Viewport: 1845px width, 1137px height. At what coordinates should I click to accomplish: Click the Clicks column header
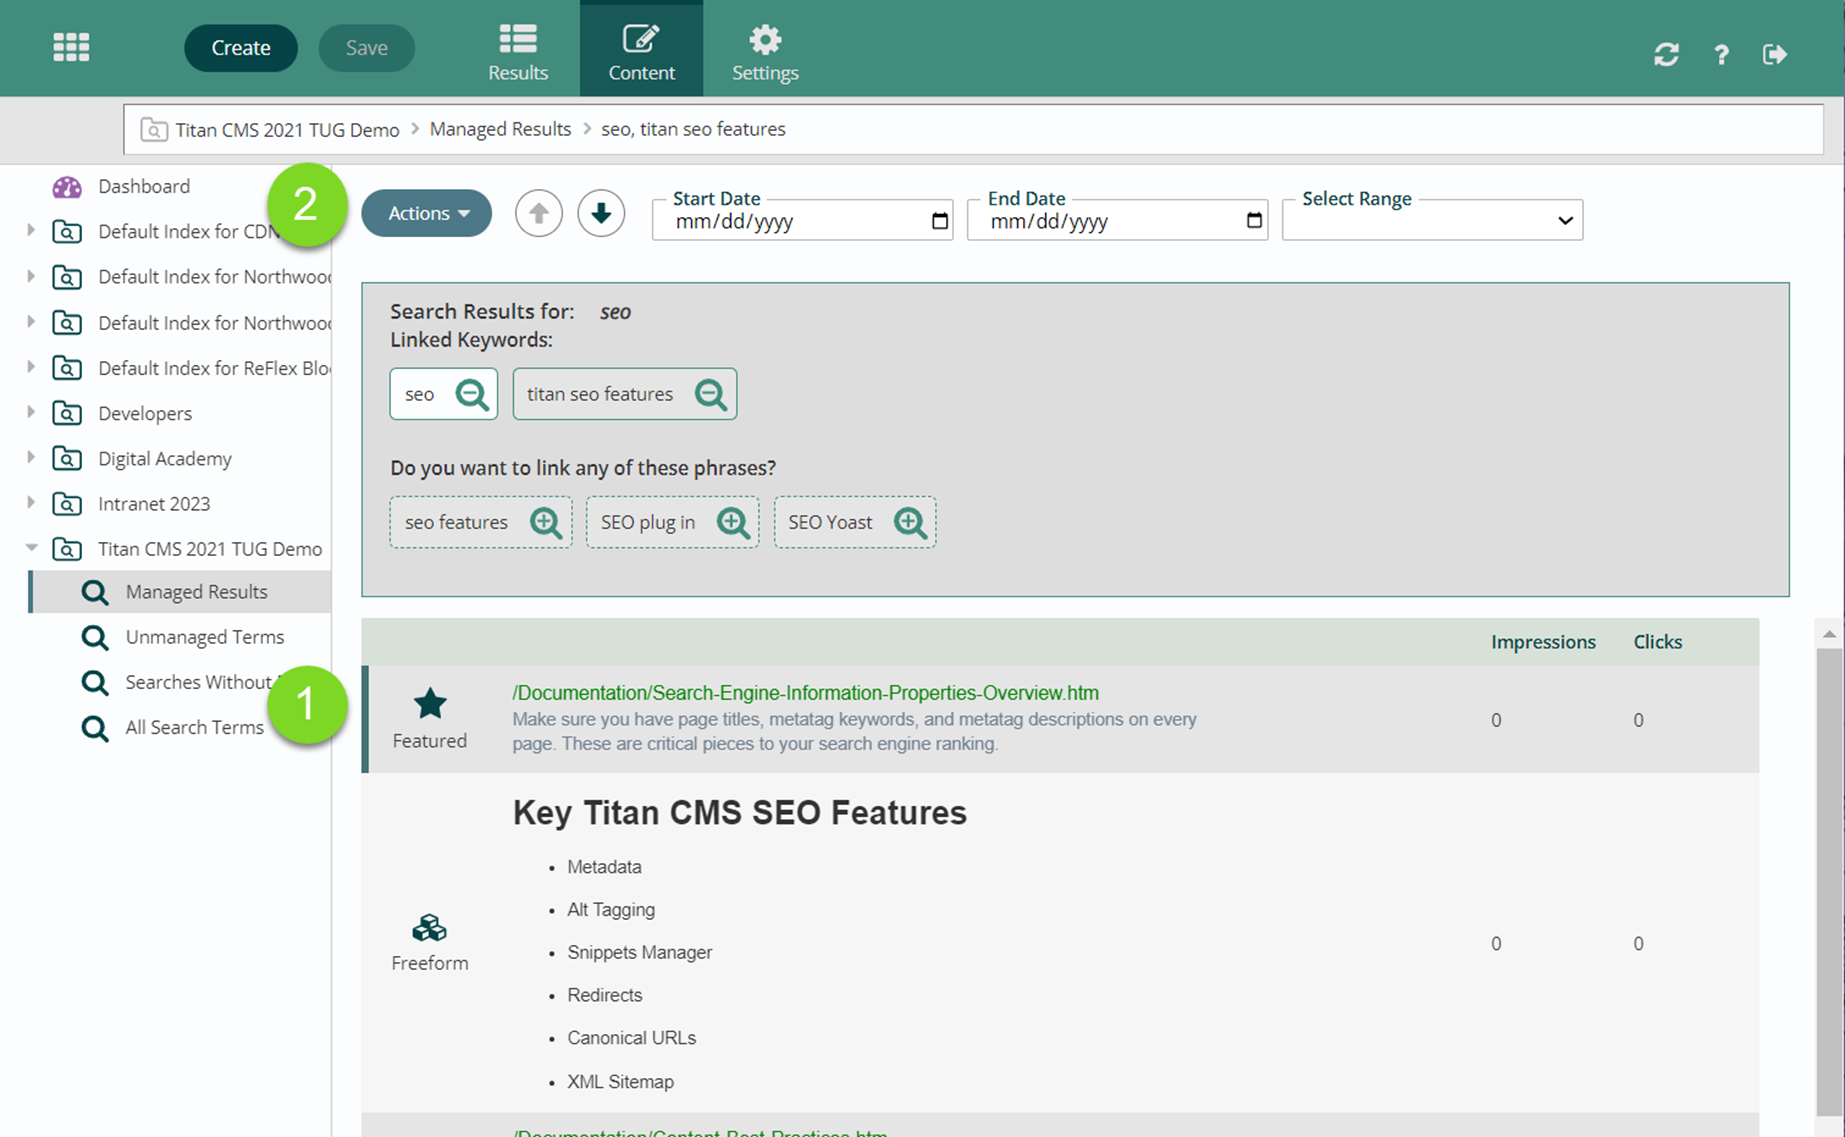(1657, 642)
